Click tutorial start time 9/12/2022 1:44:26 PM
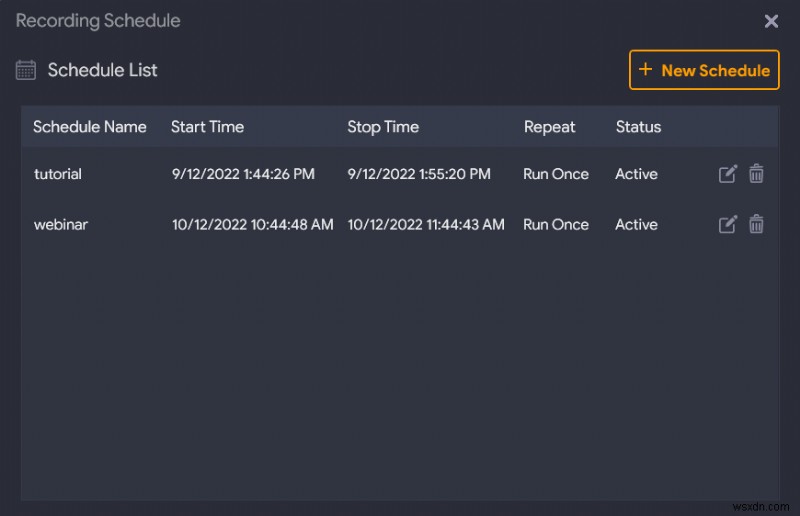 (x=243, y=174)
